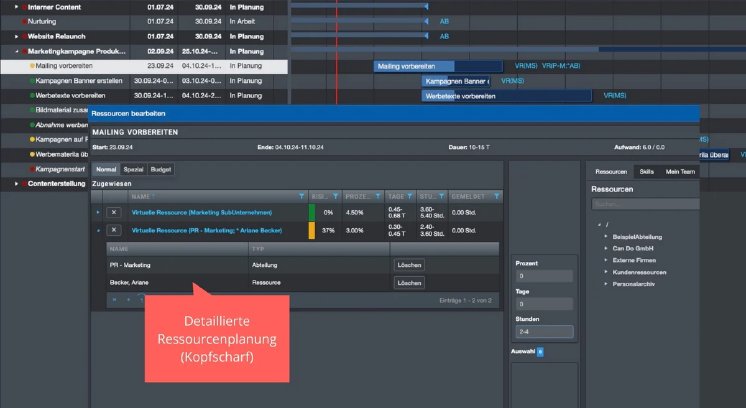Click X beside PR - Marketing virtual resource
Image resolution: width=746 pixels, height=408 pixels.
[113, 230]
